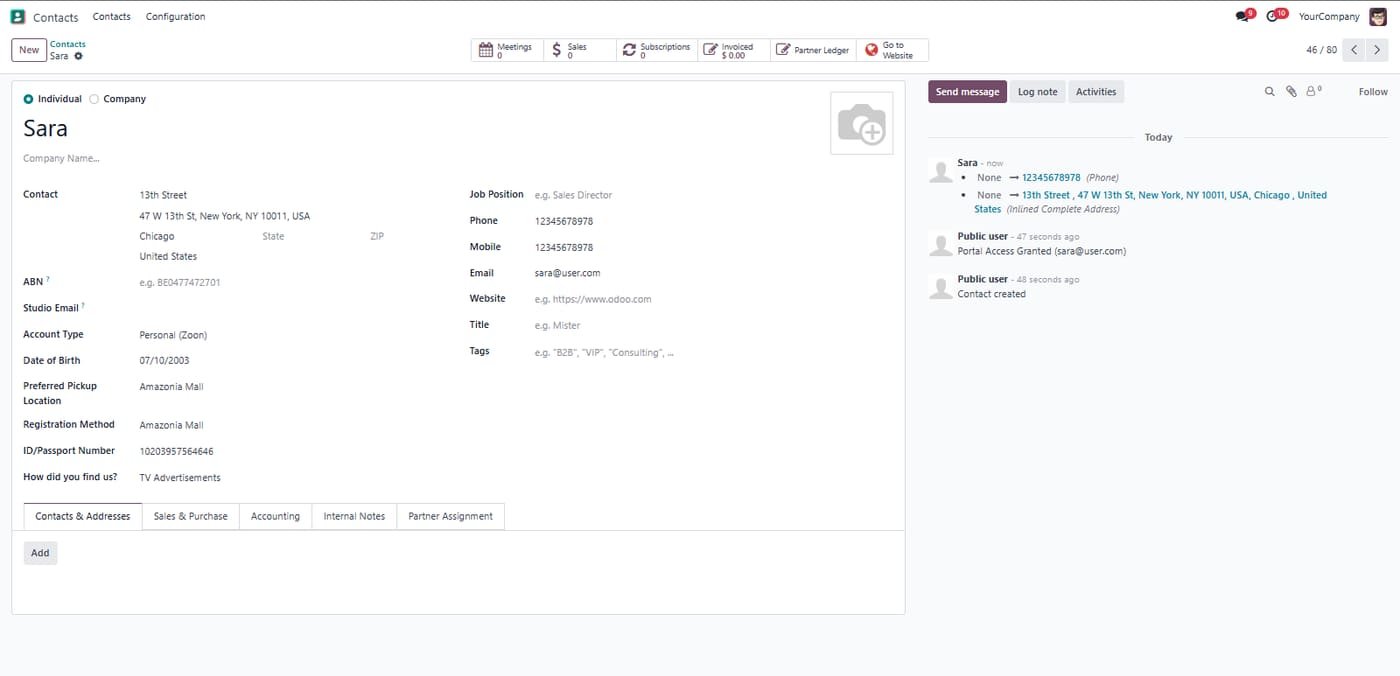
Task: Switch to Partner Assignment tab
Action: [450, 516]
